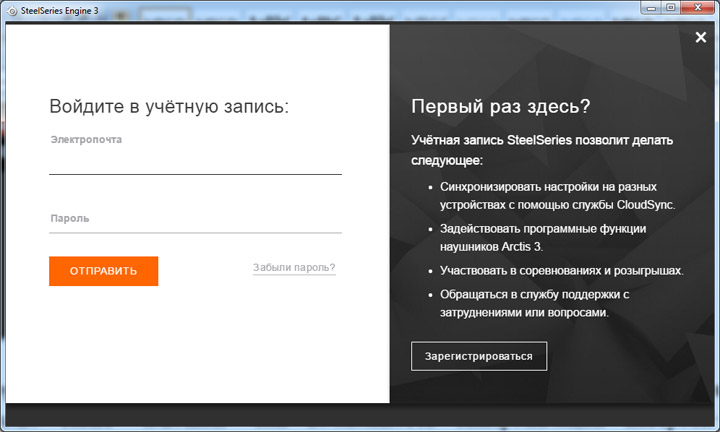Click the SteelSeries Engine 3 title bar icon
Image resolution: width=720 pixels, height=432 pixels.
12,11
